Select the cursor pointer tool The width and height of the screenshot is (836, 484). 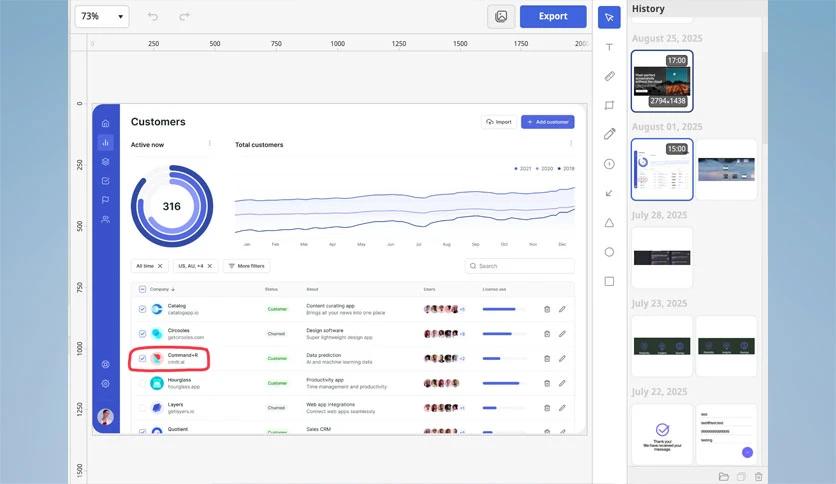click(x=609, y=18)
